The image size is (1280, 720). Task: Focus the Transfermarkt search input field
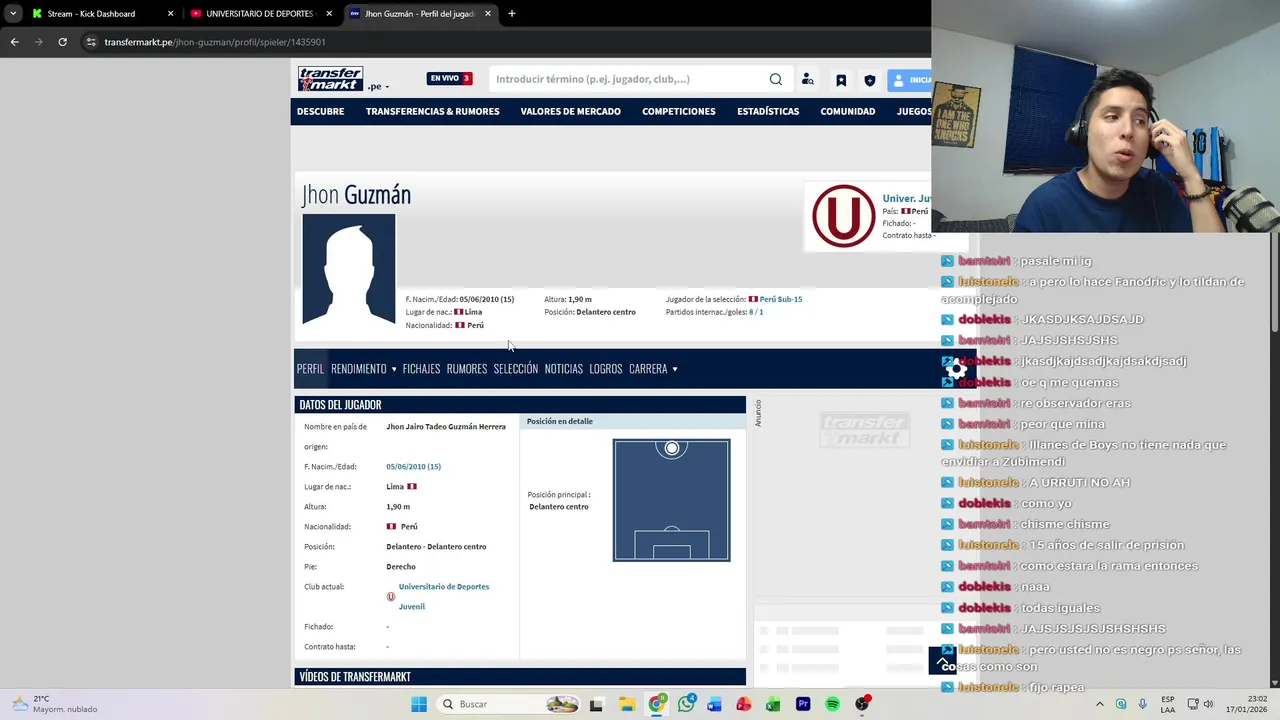tap(630, 79)
